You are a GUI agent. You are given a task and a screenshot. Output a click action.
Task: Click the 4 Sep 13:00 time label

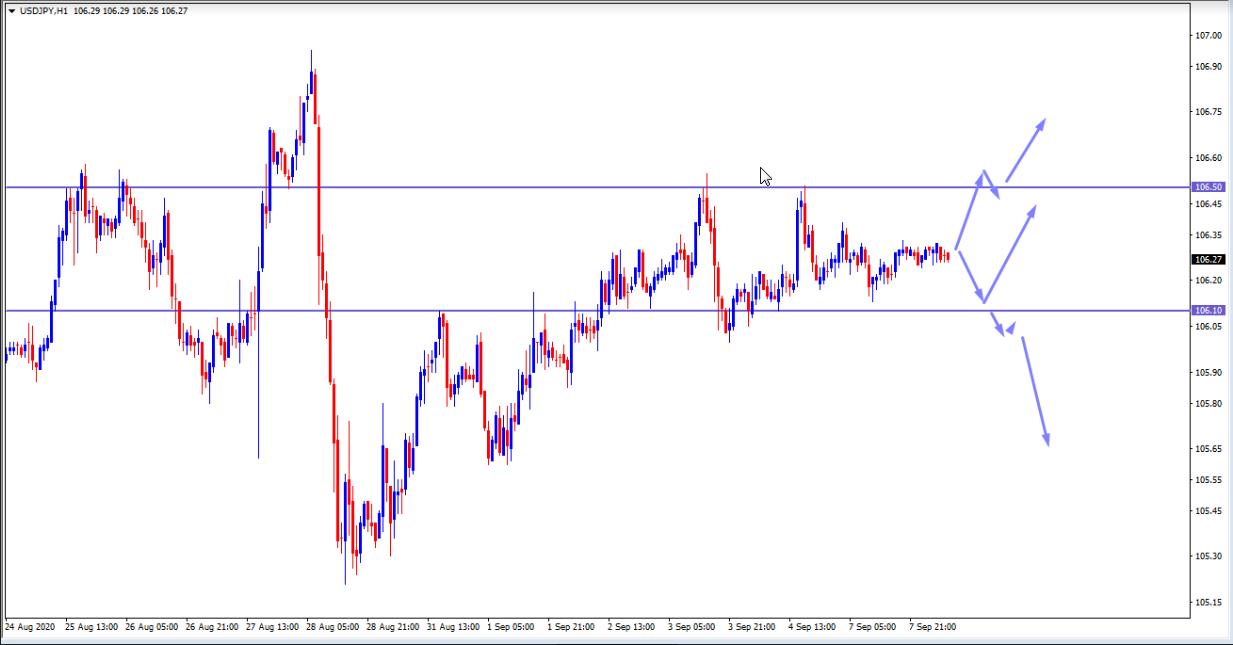coord(812,627)
